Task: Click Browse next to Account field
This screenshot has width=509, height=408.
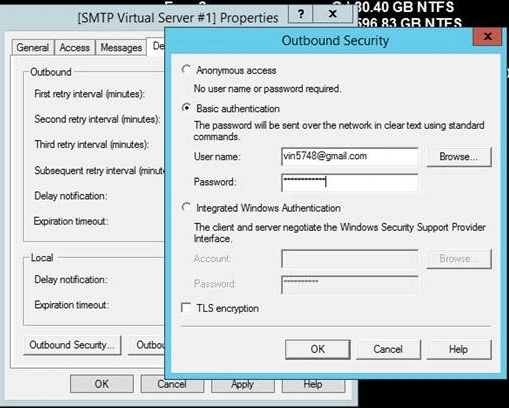Action: (x=459, y=259)
